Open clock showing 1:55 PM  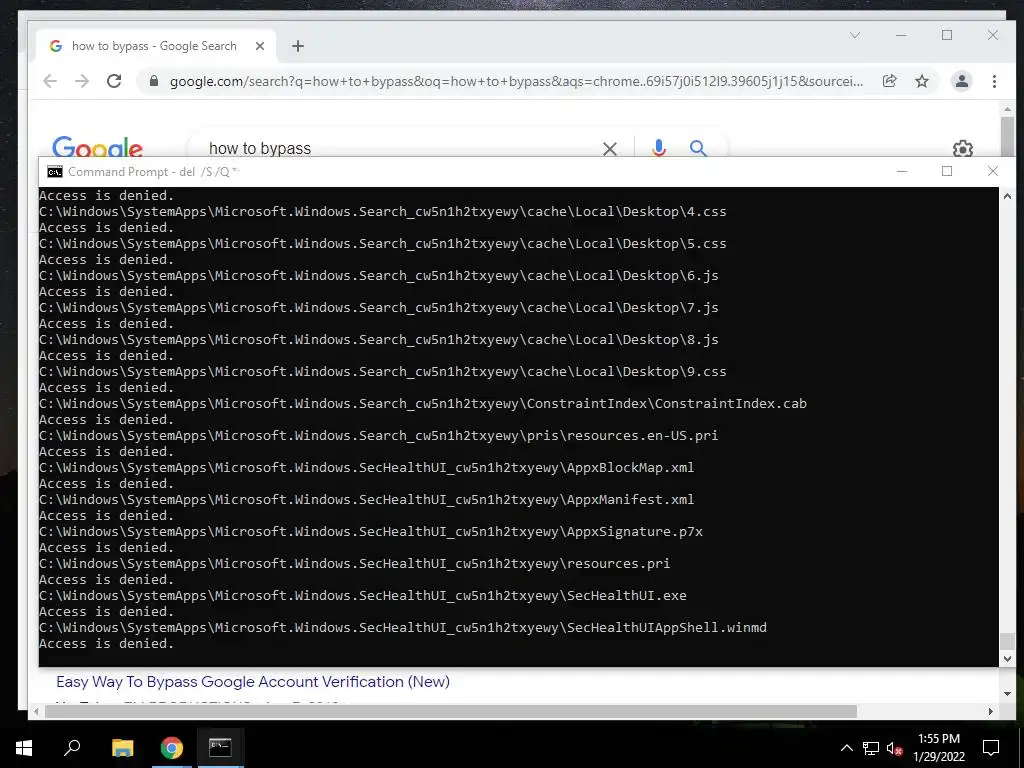pyautogui.click(x=938, y=748)
